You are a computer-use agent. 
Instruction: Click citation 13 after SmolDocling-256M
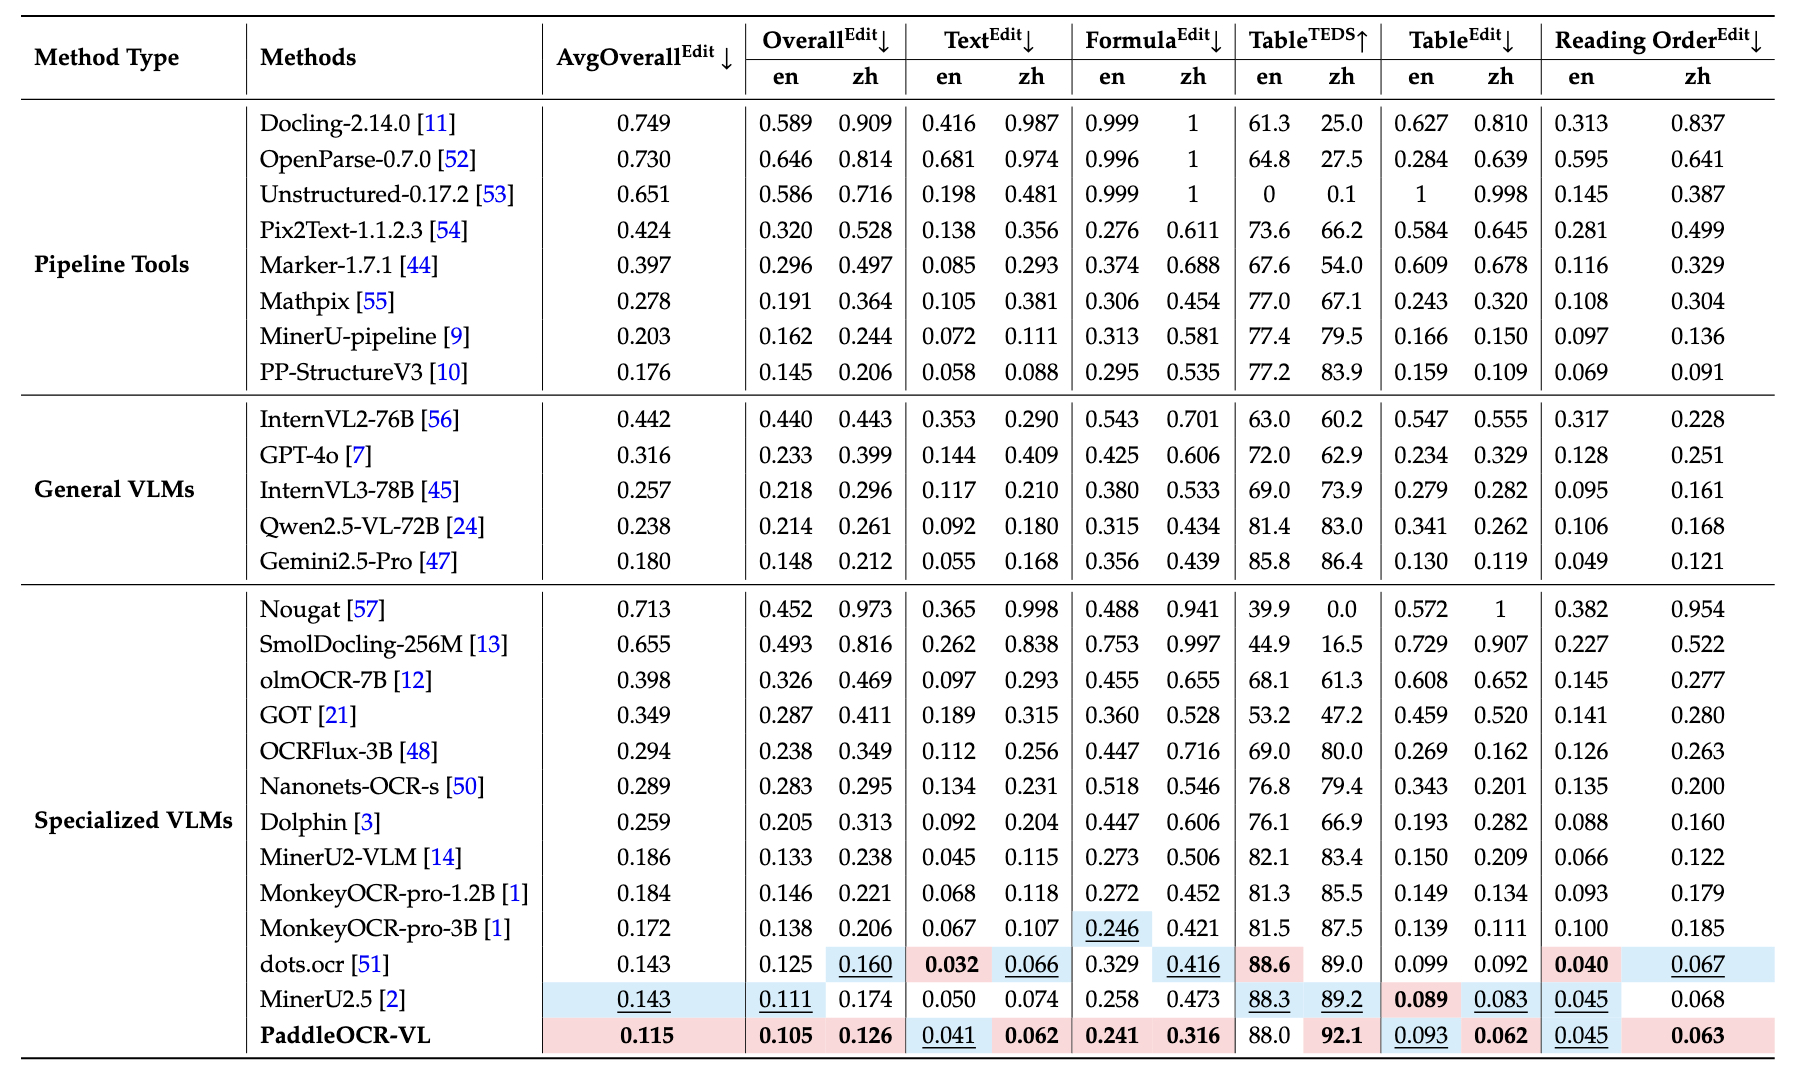[x=488, y=644]
